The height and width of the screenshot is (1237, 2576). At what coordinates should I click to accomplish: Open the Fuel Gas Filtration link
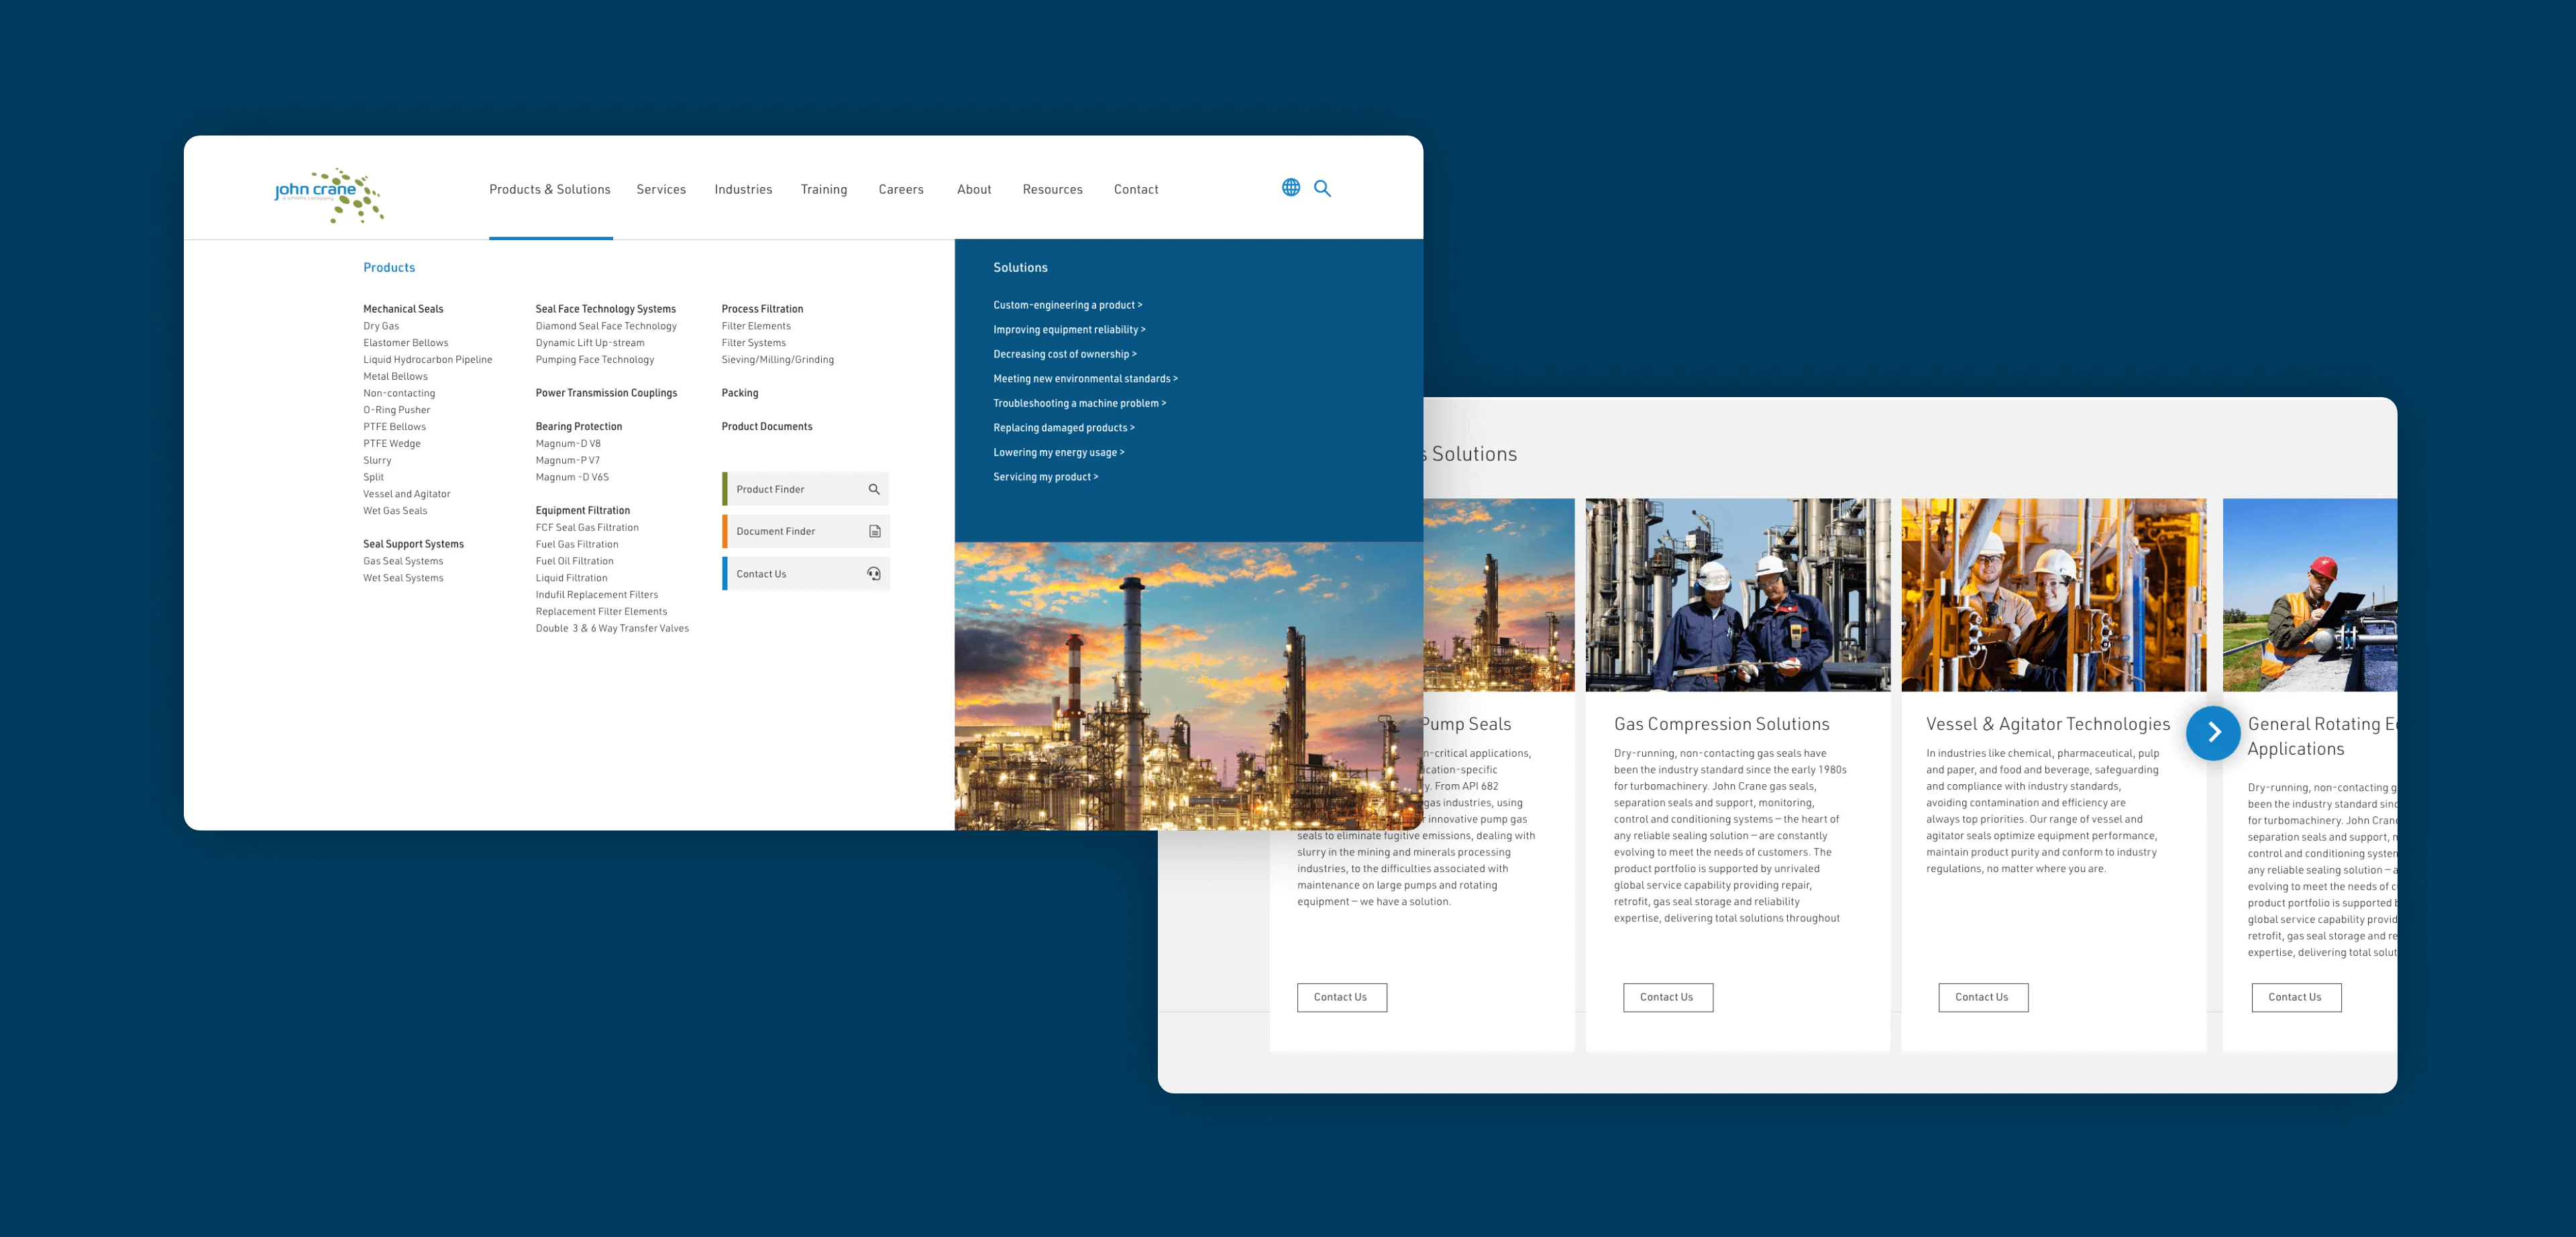[x=577, y=544]
